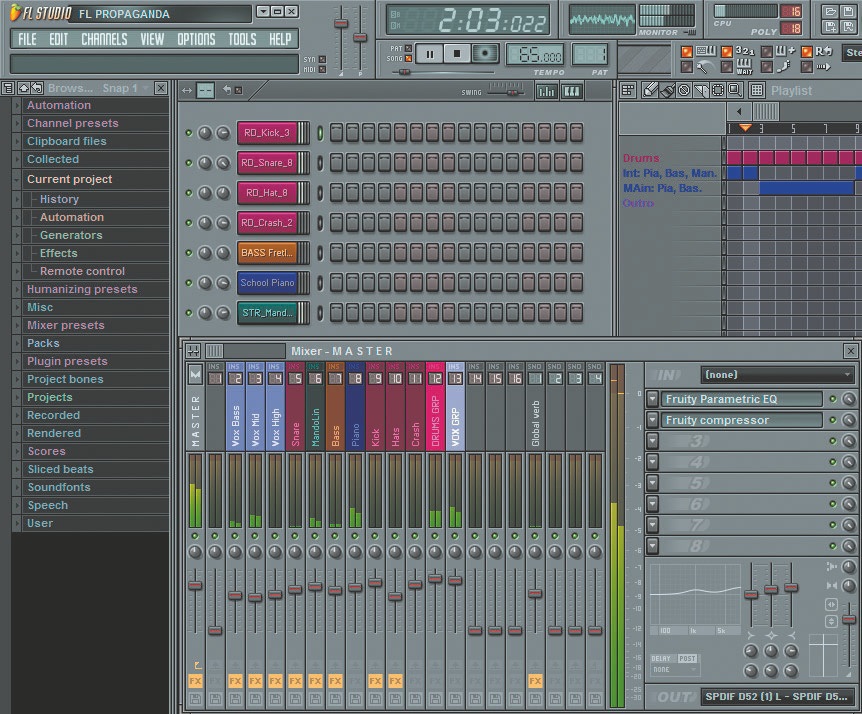Disable the Fruity Parametric EQ effect
This screenshot has width=862, height=714.
tap(832, 399)
